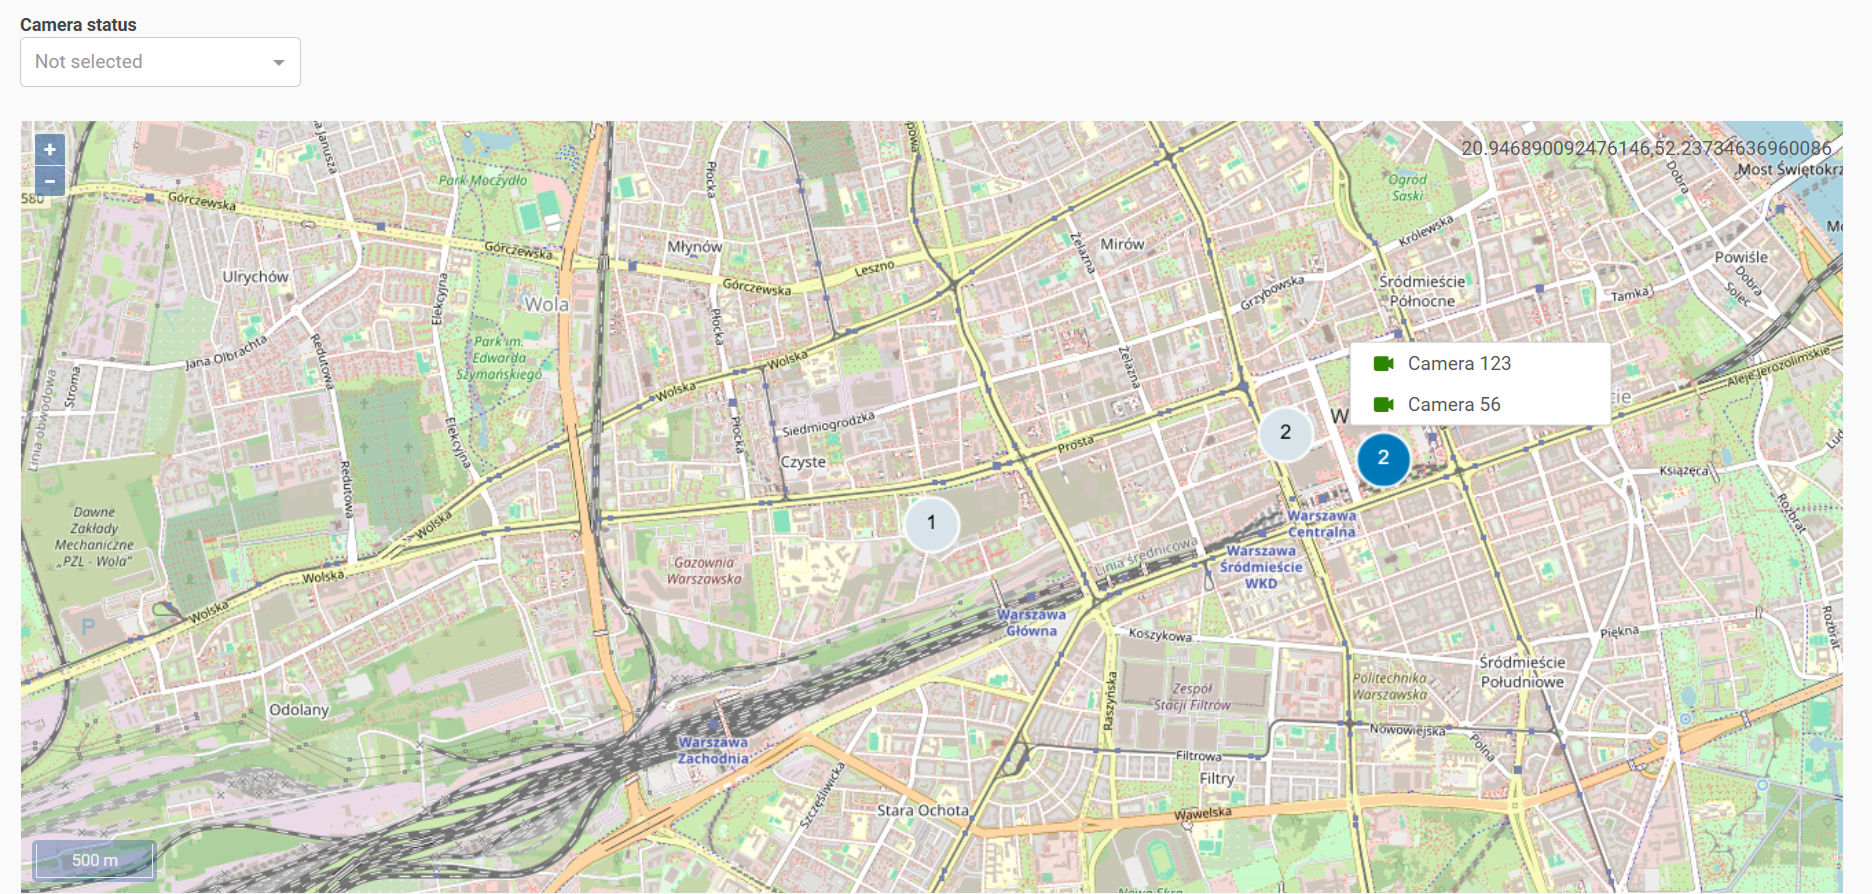Click the Warszawa Zachodnia station label

tap(713, 750)
